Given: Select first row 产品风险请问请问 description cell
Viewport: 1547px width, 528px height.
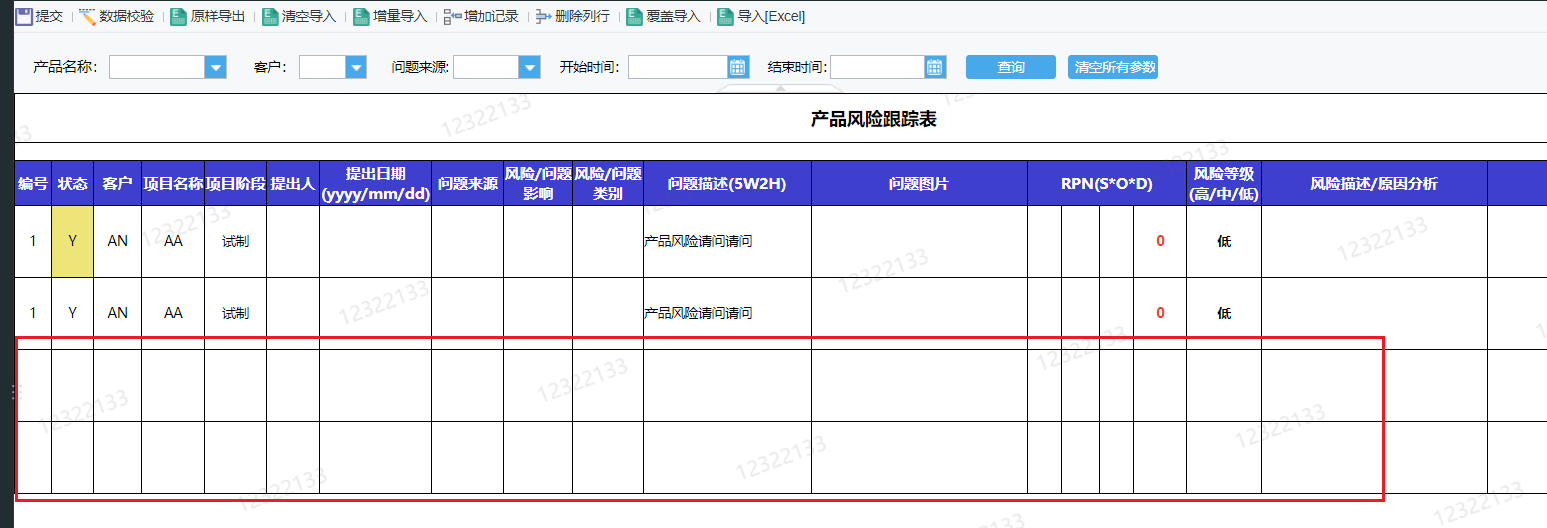Looking at the screenshot, I should [727, 241].
